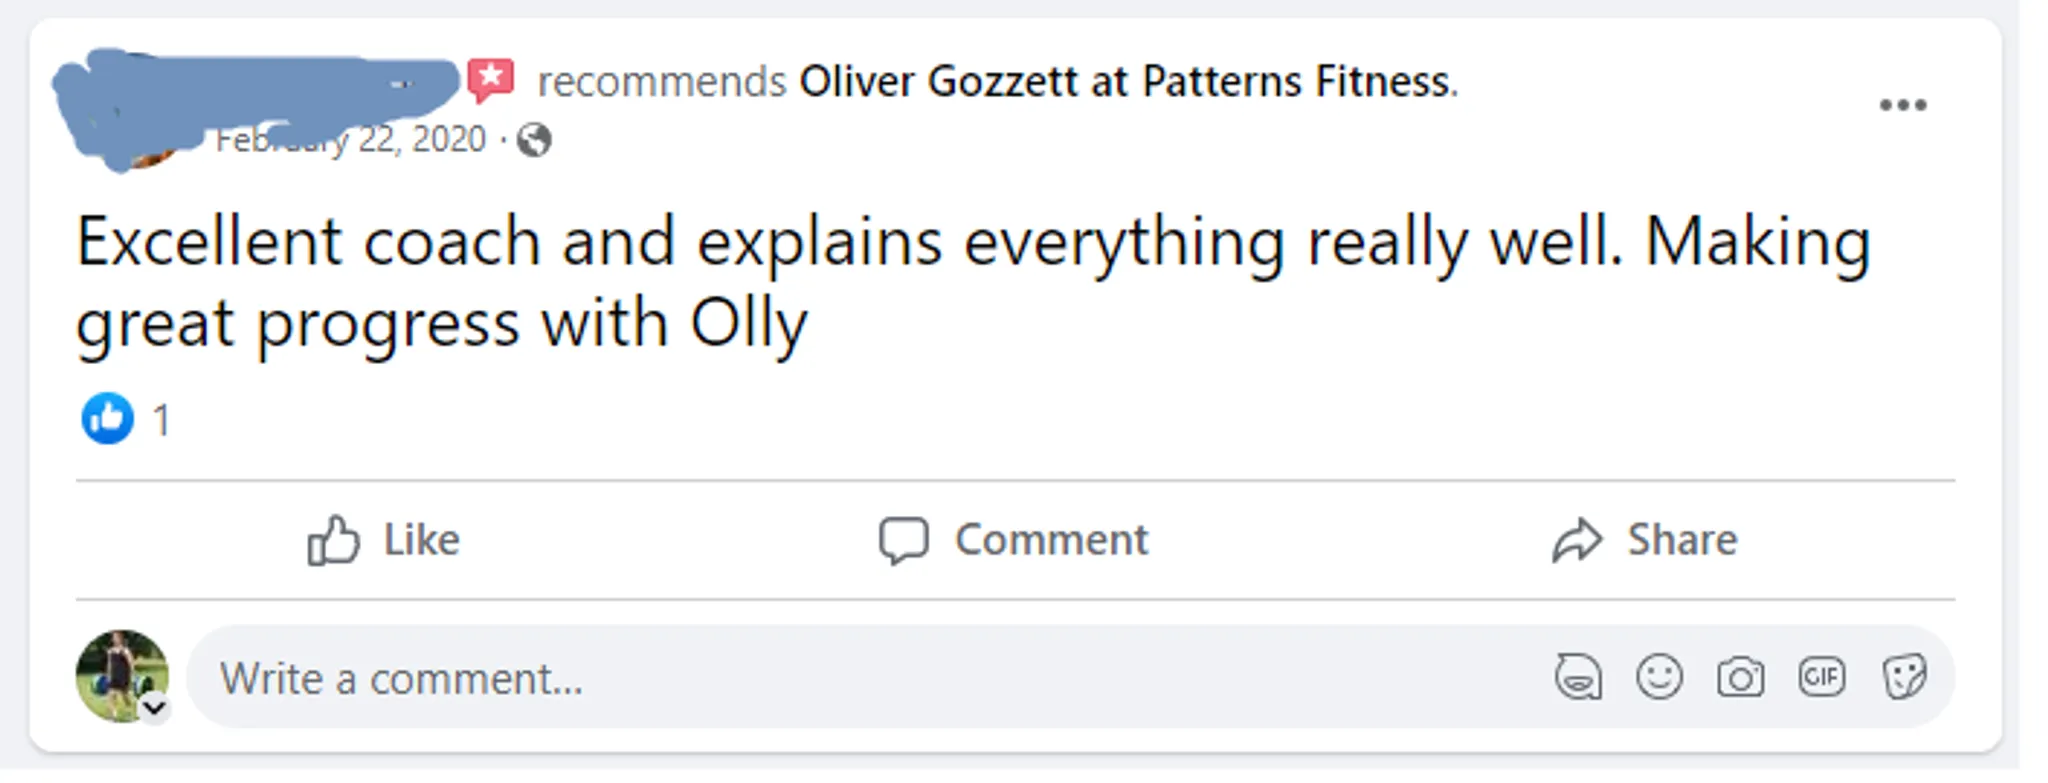Click the red recommendation star badge
2048x783 pixels.
point(491,79)
